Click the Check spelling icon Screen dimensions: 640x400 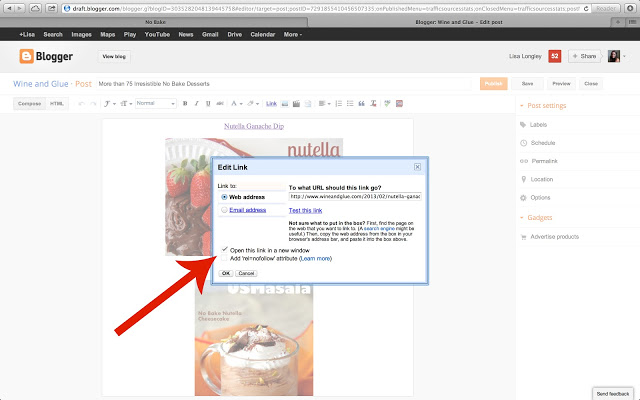pyautogui.click(x=387, y=104)
